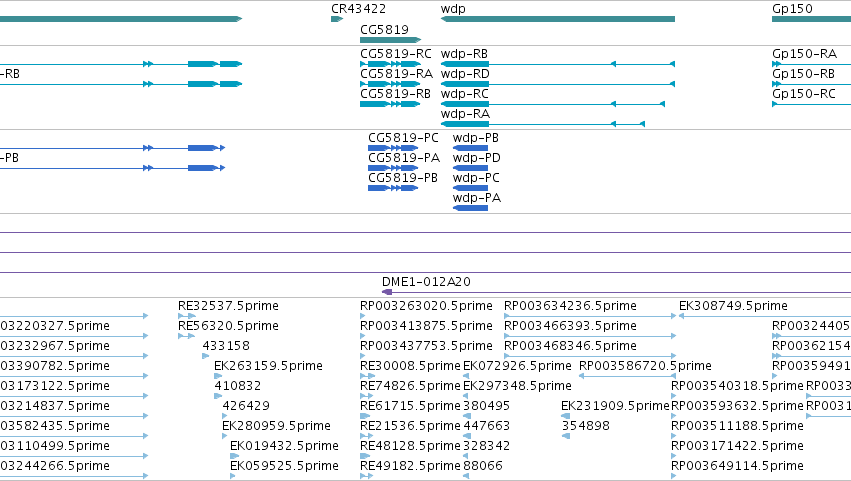Click transcript wdp-RA label
Screen dimensions: 851x481
tap(465, 114)
